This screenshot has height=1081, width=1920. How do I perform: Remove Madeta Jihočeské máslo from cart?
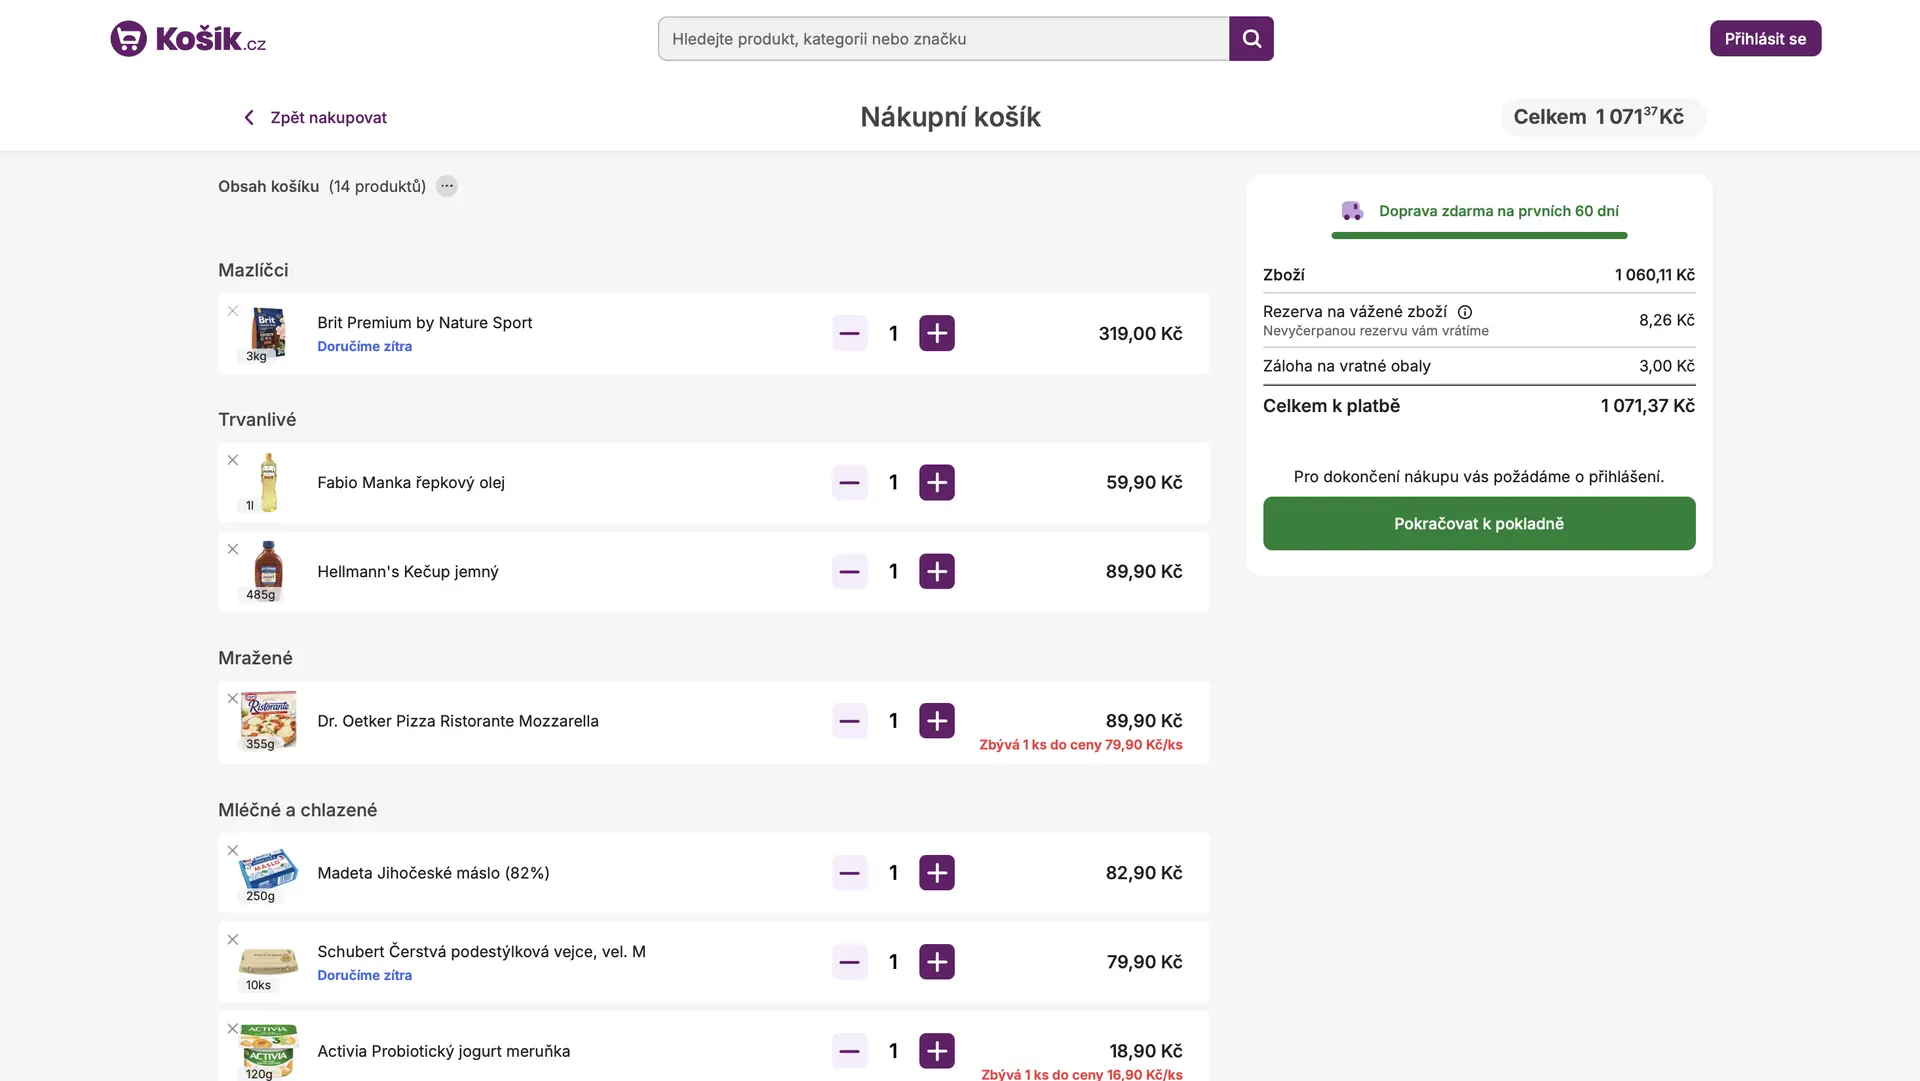[233, 851]
